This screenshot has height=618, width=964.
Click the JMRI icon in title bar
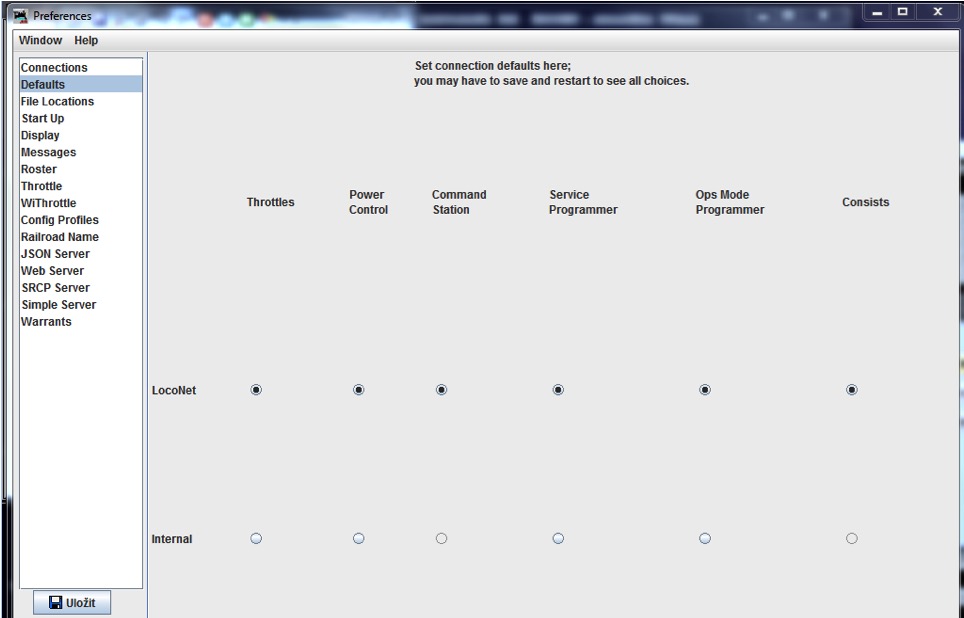tap(20, 16)
